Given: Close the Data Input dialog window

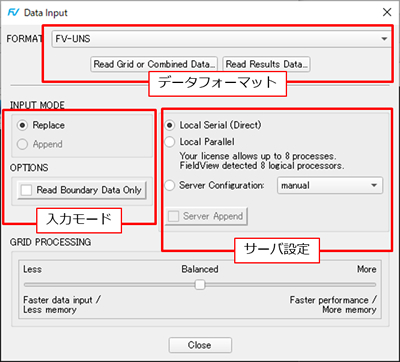Looking at the screenshot, I should pyautogui.click(x=387, y=13).
